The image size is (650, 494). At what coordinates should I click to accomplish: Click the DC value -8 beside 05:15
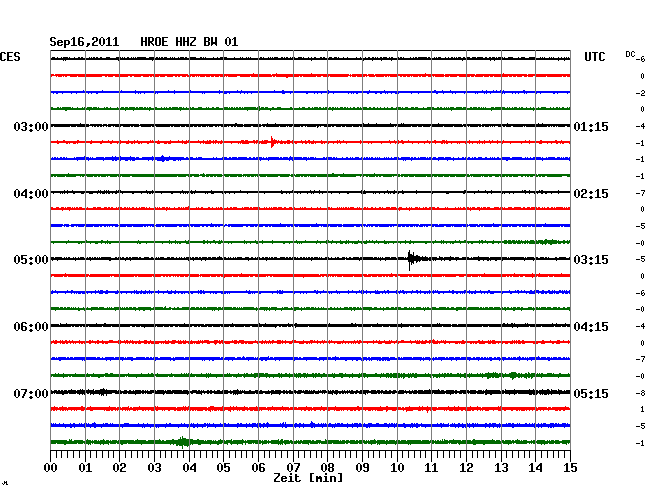(640, 393)
